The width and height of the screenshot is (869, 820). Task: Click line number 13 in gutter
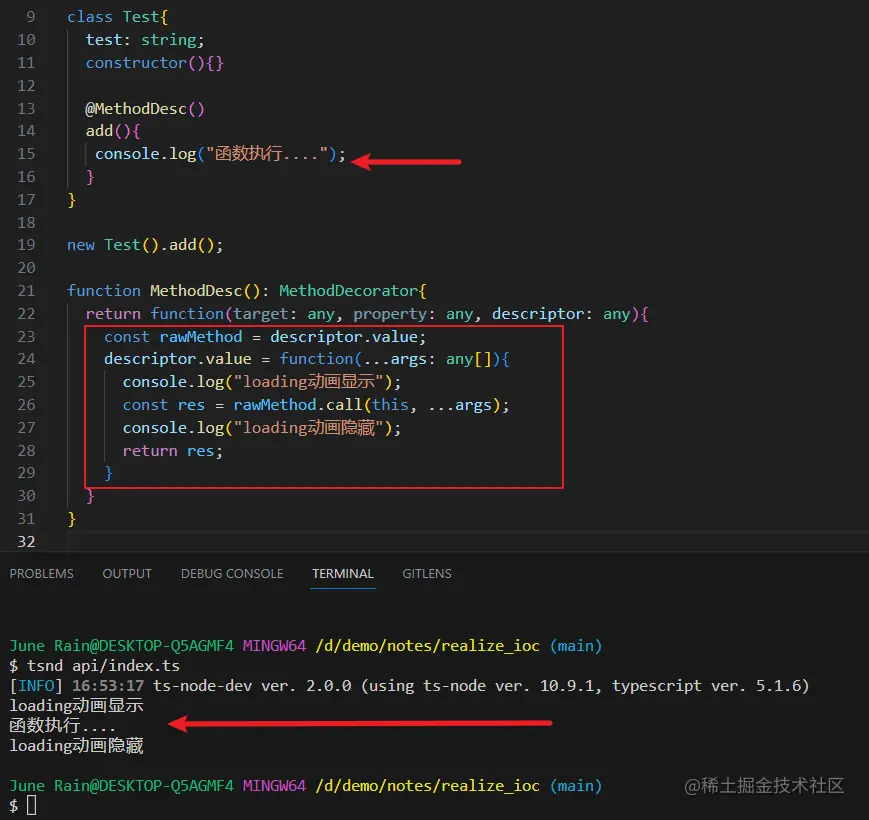[26, 109]
